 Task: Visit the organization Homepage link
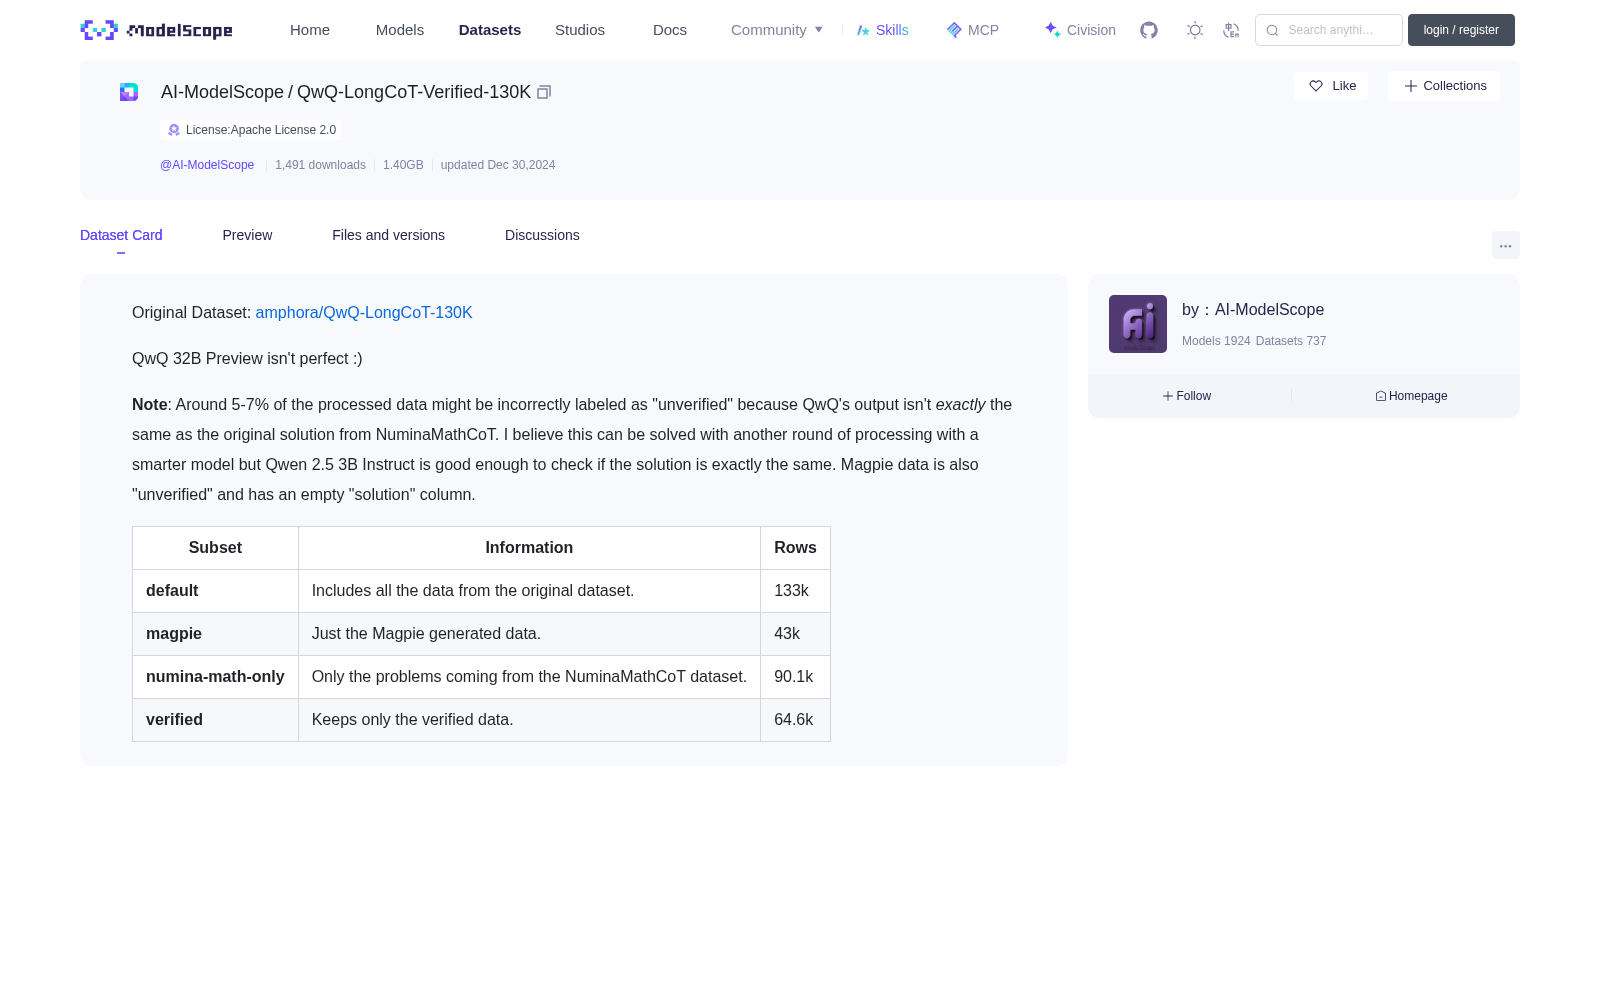(x=1411, y=396)
